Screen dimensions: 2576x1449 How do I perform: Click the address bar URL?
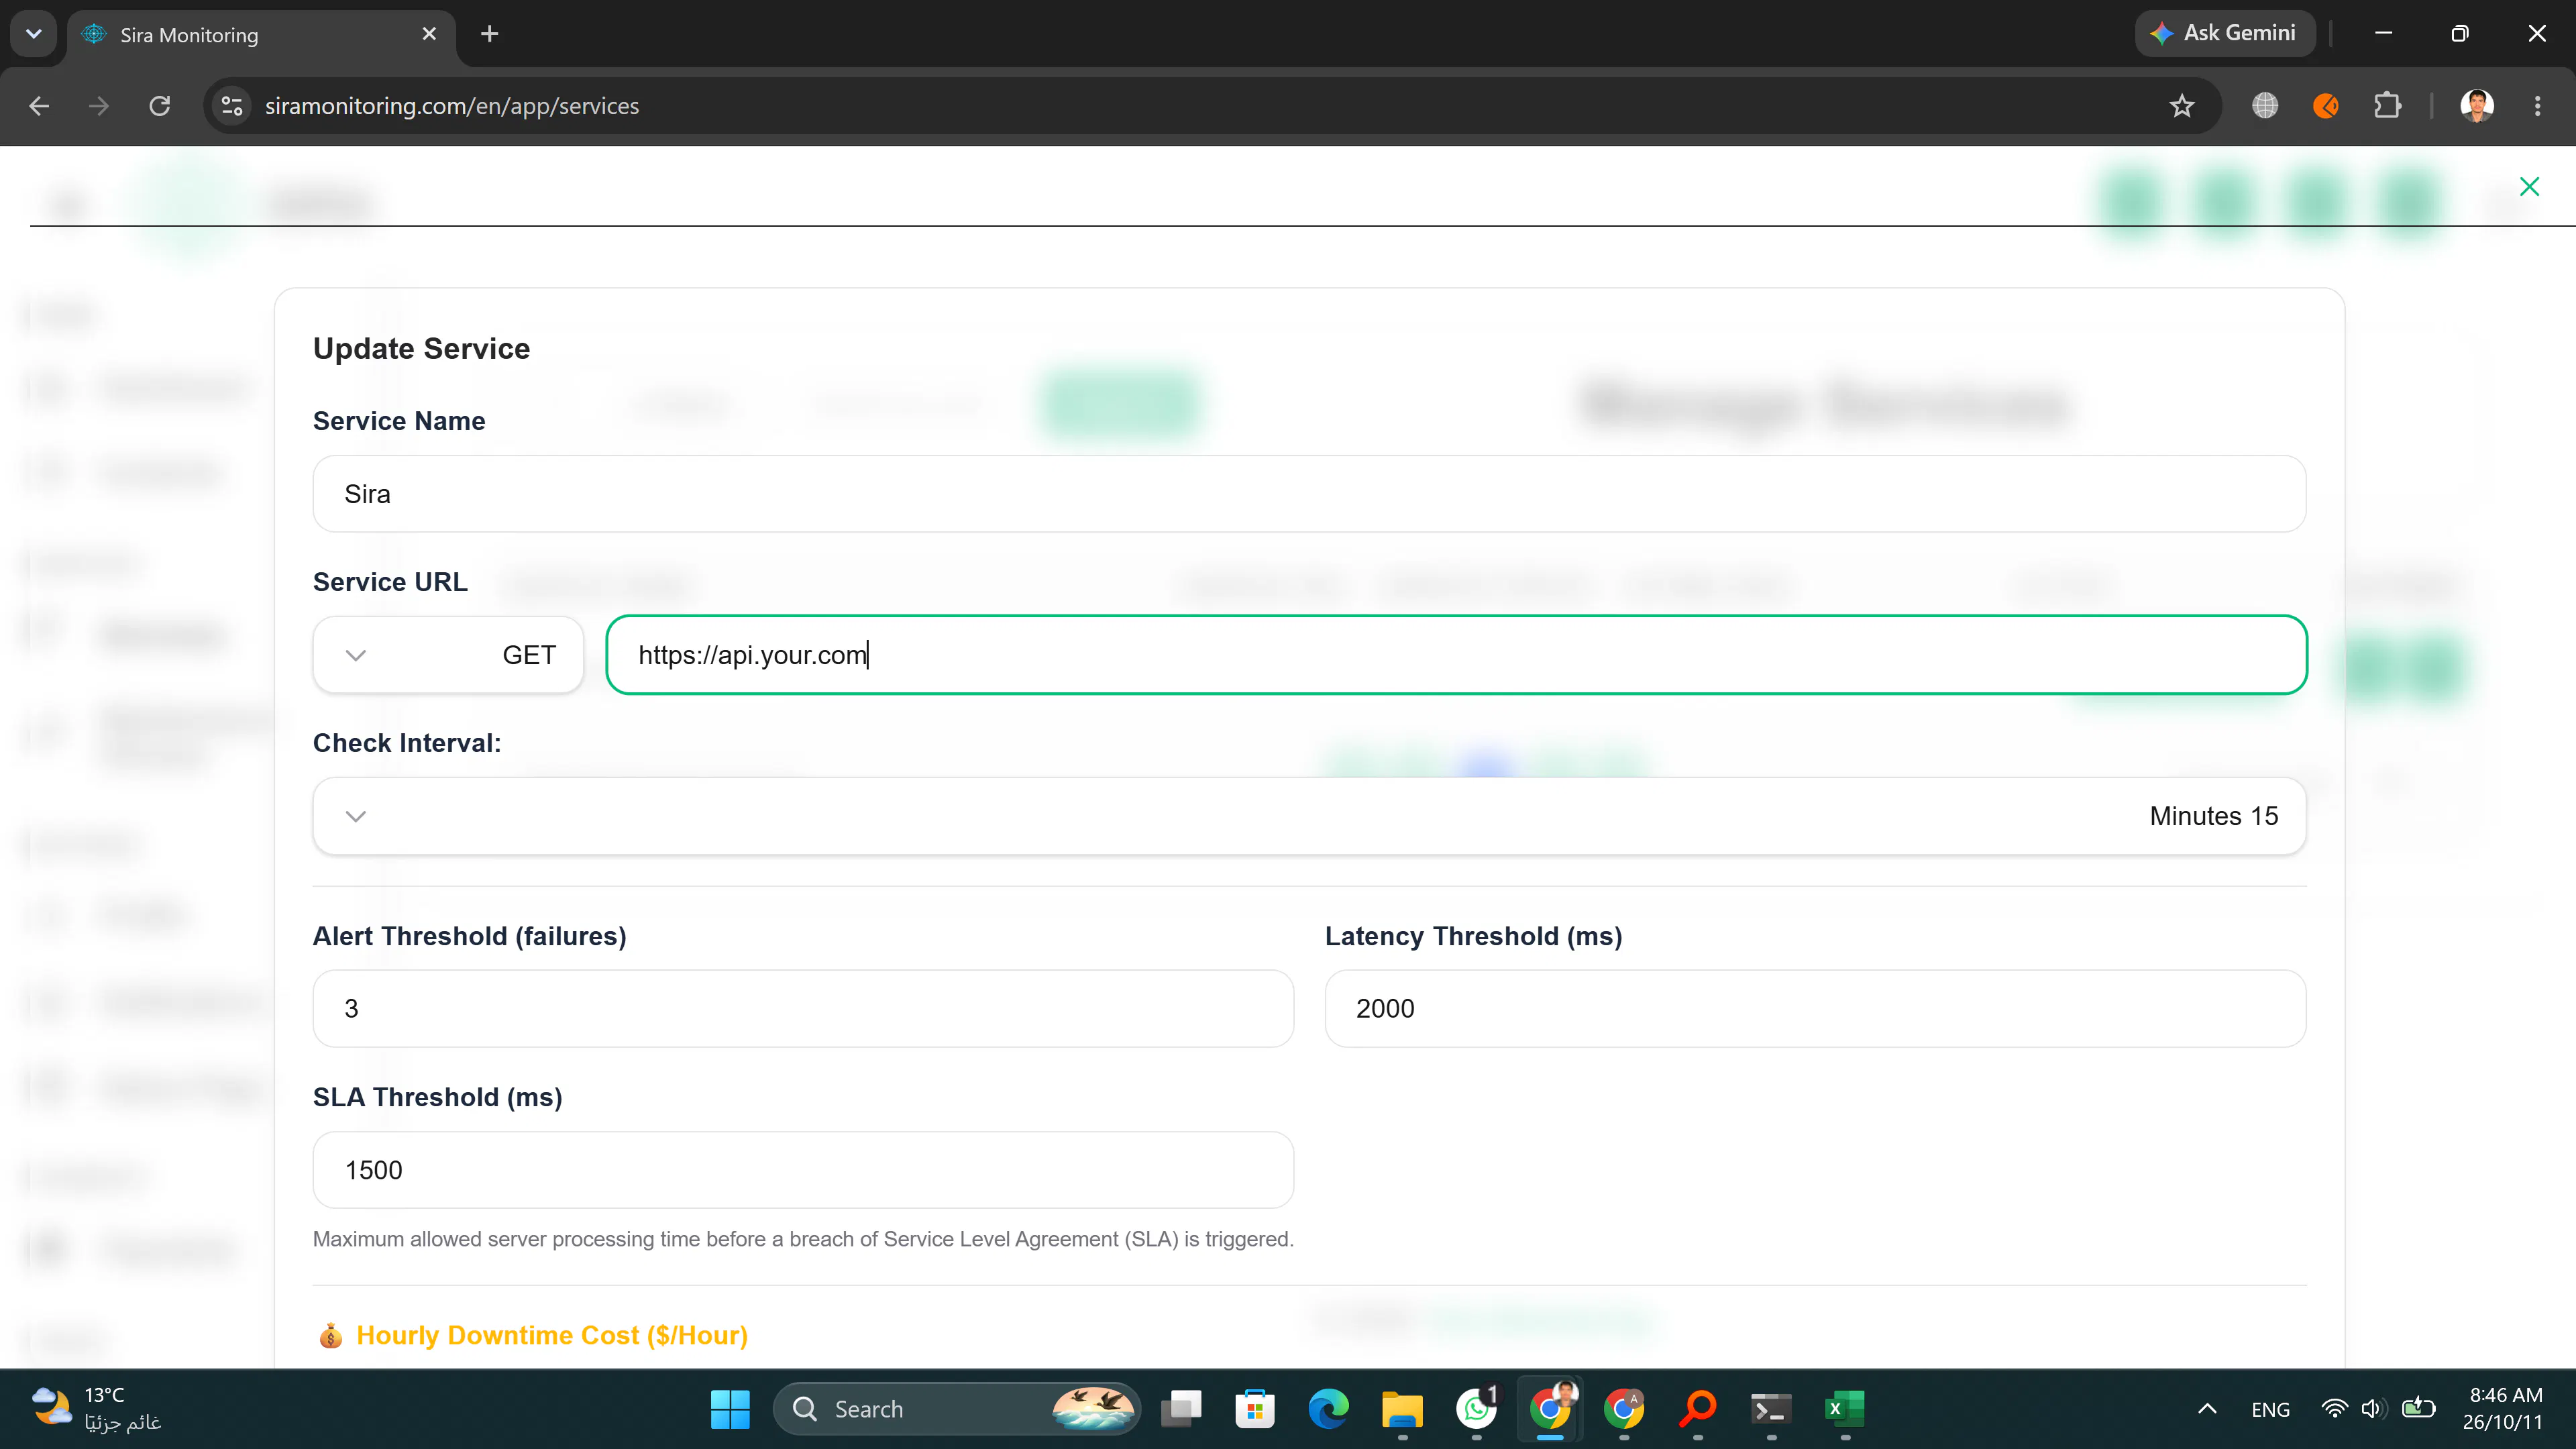[x=452, y=106]
